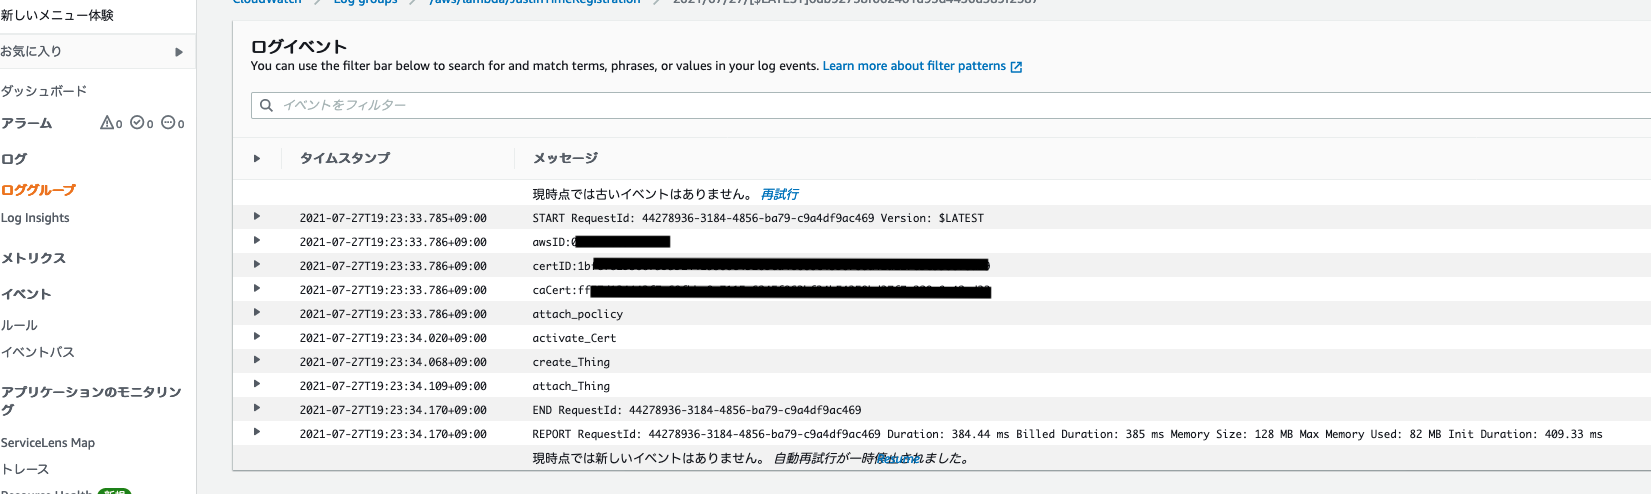
Task: Open アプリケーションのモニタリング section
Action: (91, 401)
